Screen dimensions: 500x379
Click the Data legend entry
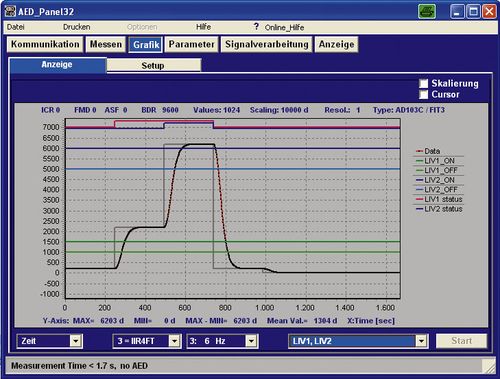428,151
